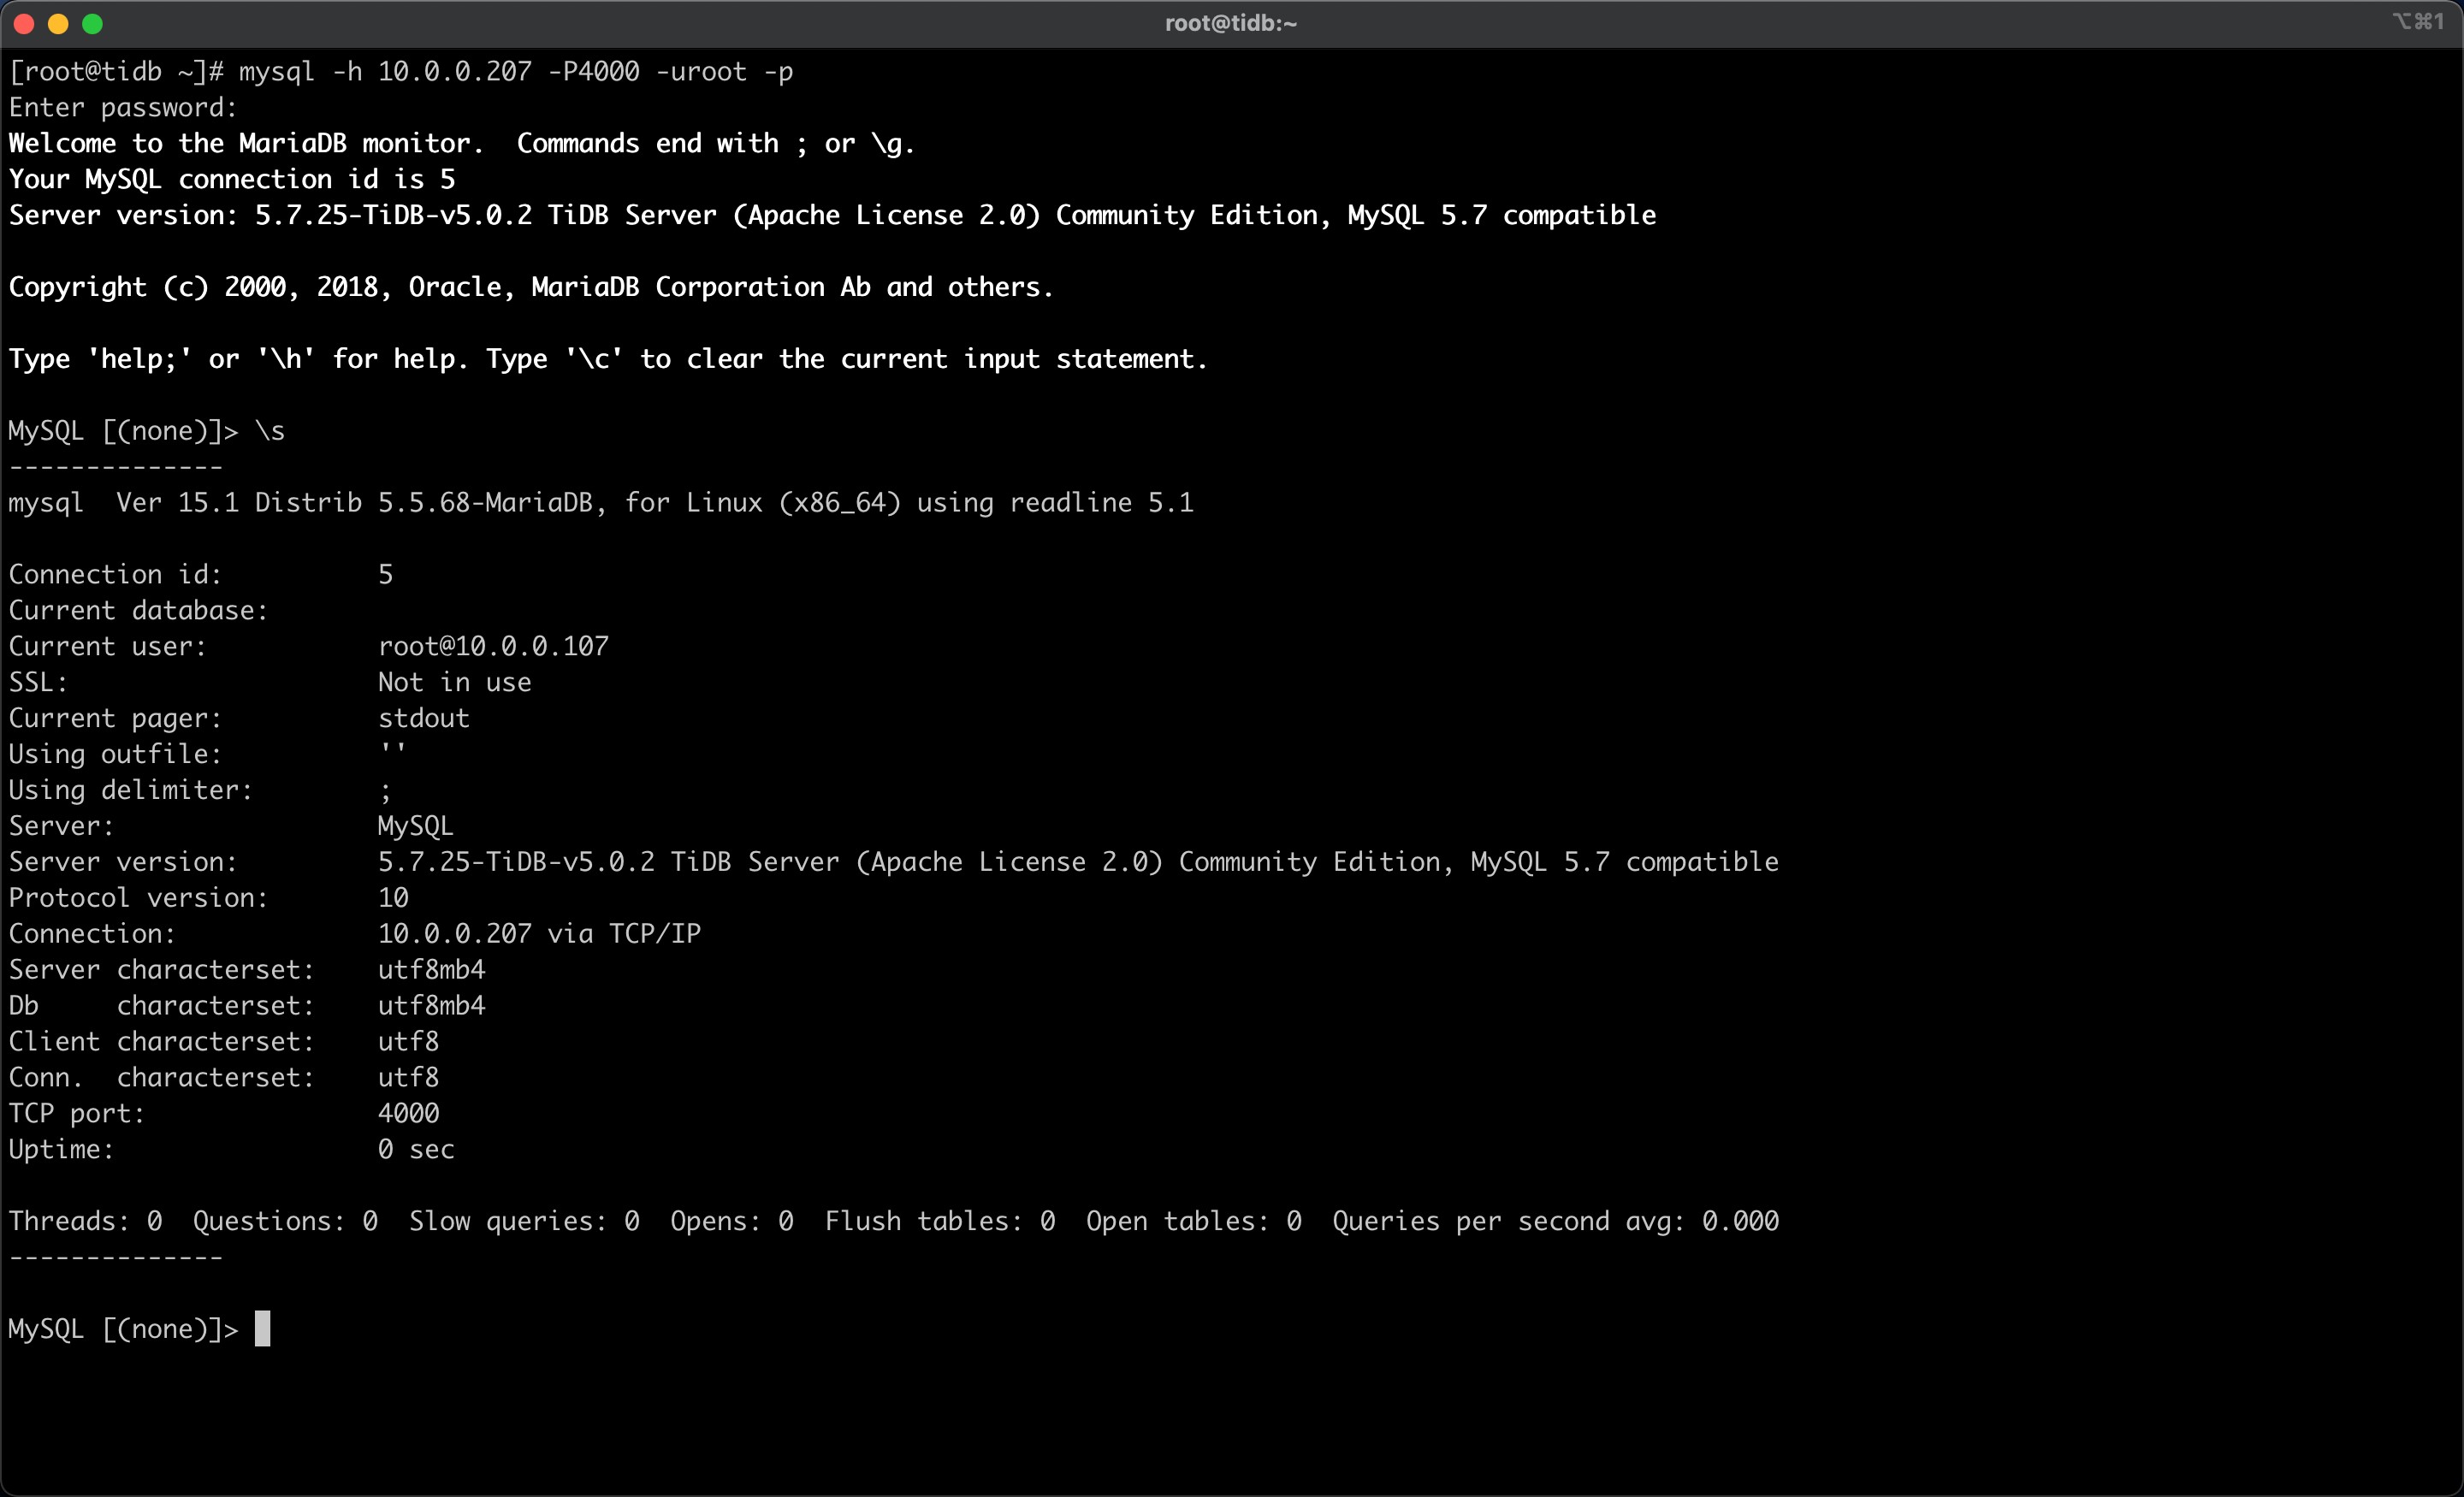This screenshot has width=2464, height=1497.
Task: Click the final 'MySQL [(none)]>' prompt text
Action: coord(123,1330)
